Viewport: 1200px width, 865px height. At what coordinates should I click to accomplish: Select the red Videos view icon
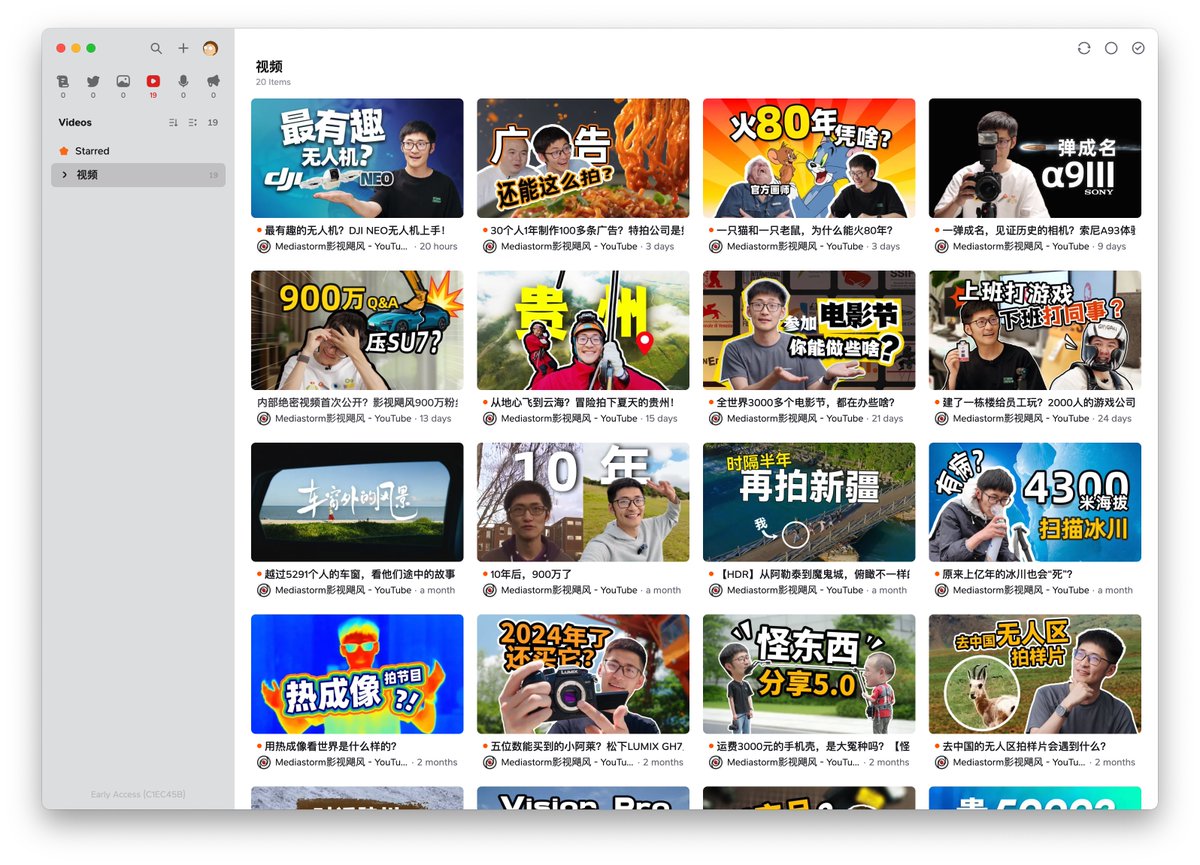(153, 82)
